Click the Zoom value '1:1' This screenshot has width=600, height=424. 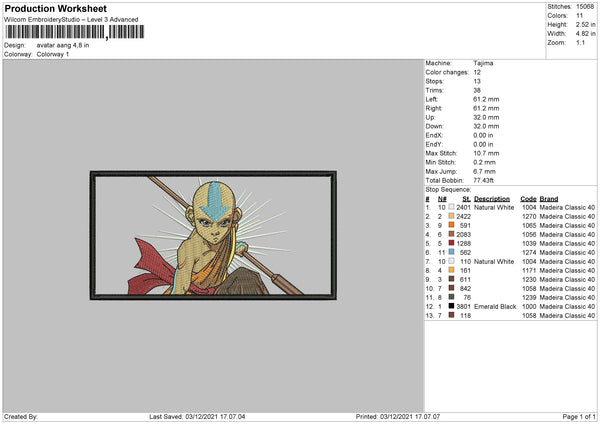580,43
